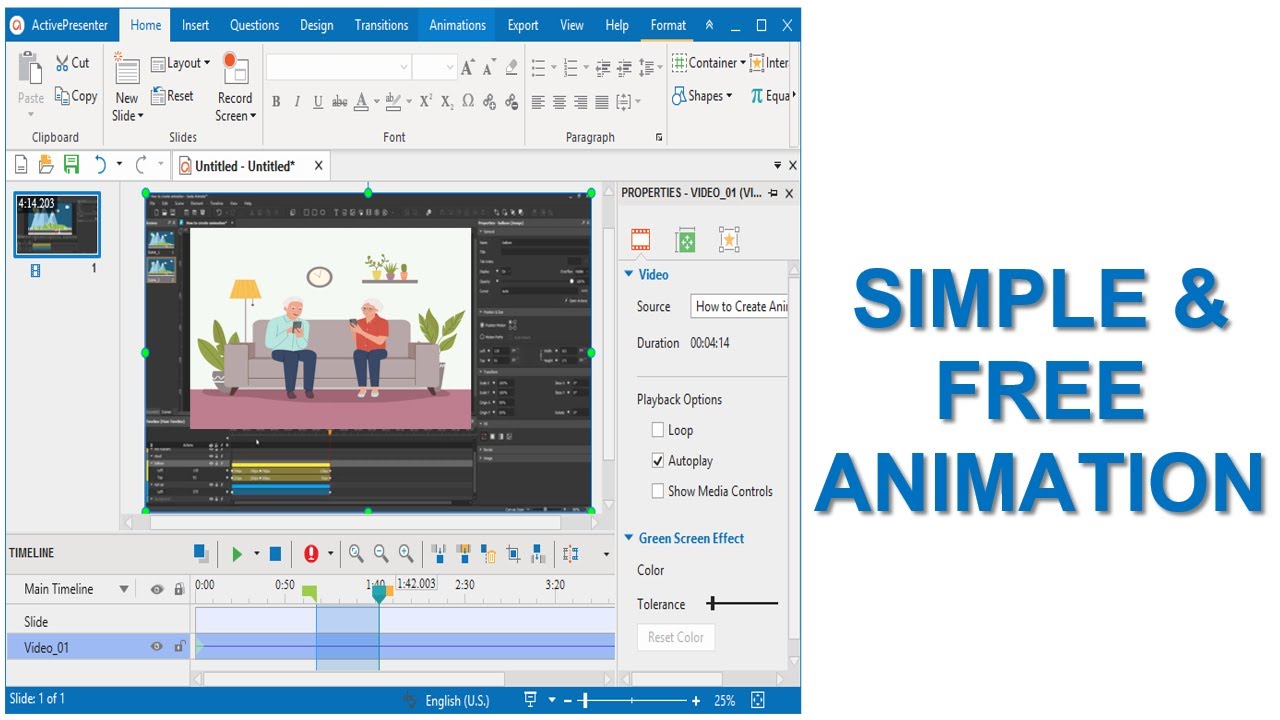The image size is (1280, 720).
Task: Justify the paragraph text
Action: click(602, 101)
